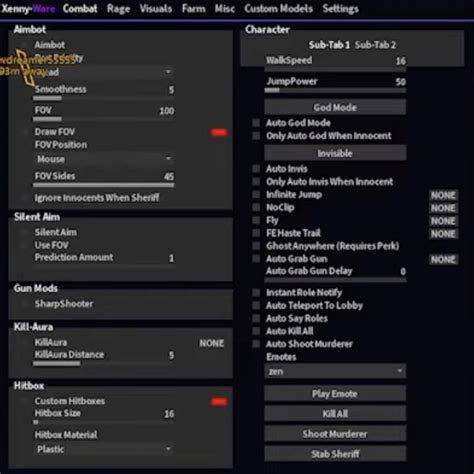Enable the SharpShooter gun mod

pyautogui.click(x=24, y=304)
